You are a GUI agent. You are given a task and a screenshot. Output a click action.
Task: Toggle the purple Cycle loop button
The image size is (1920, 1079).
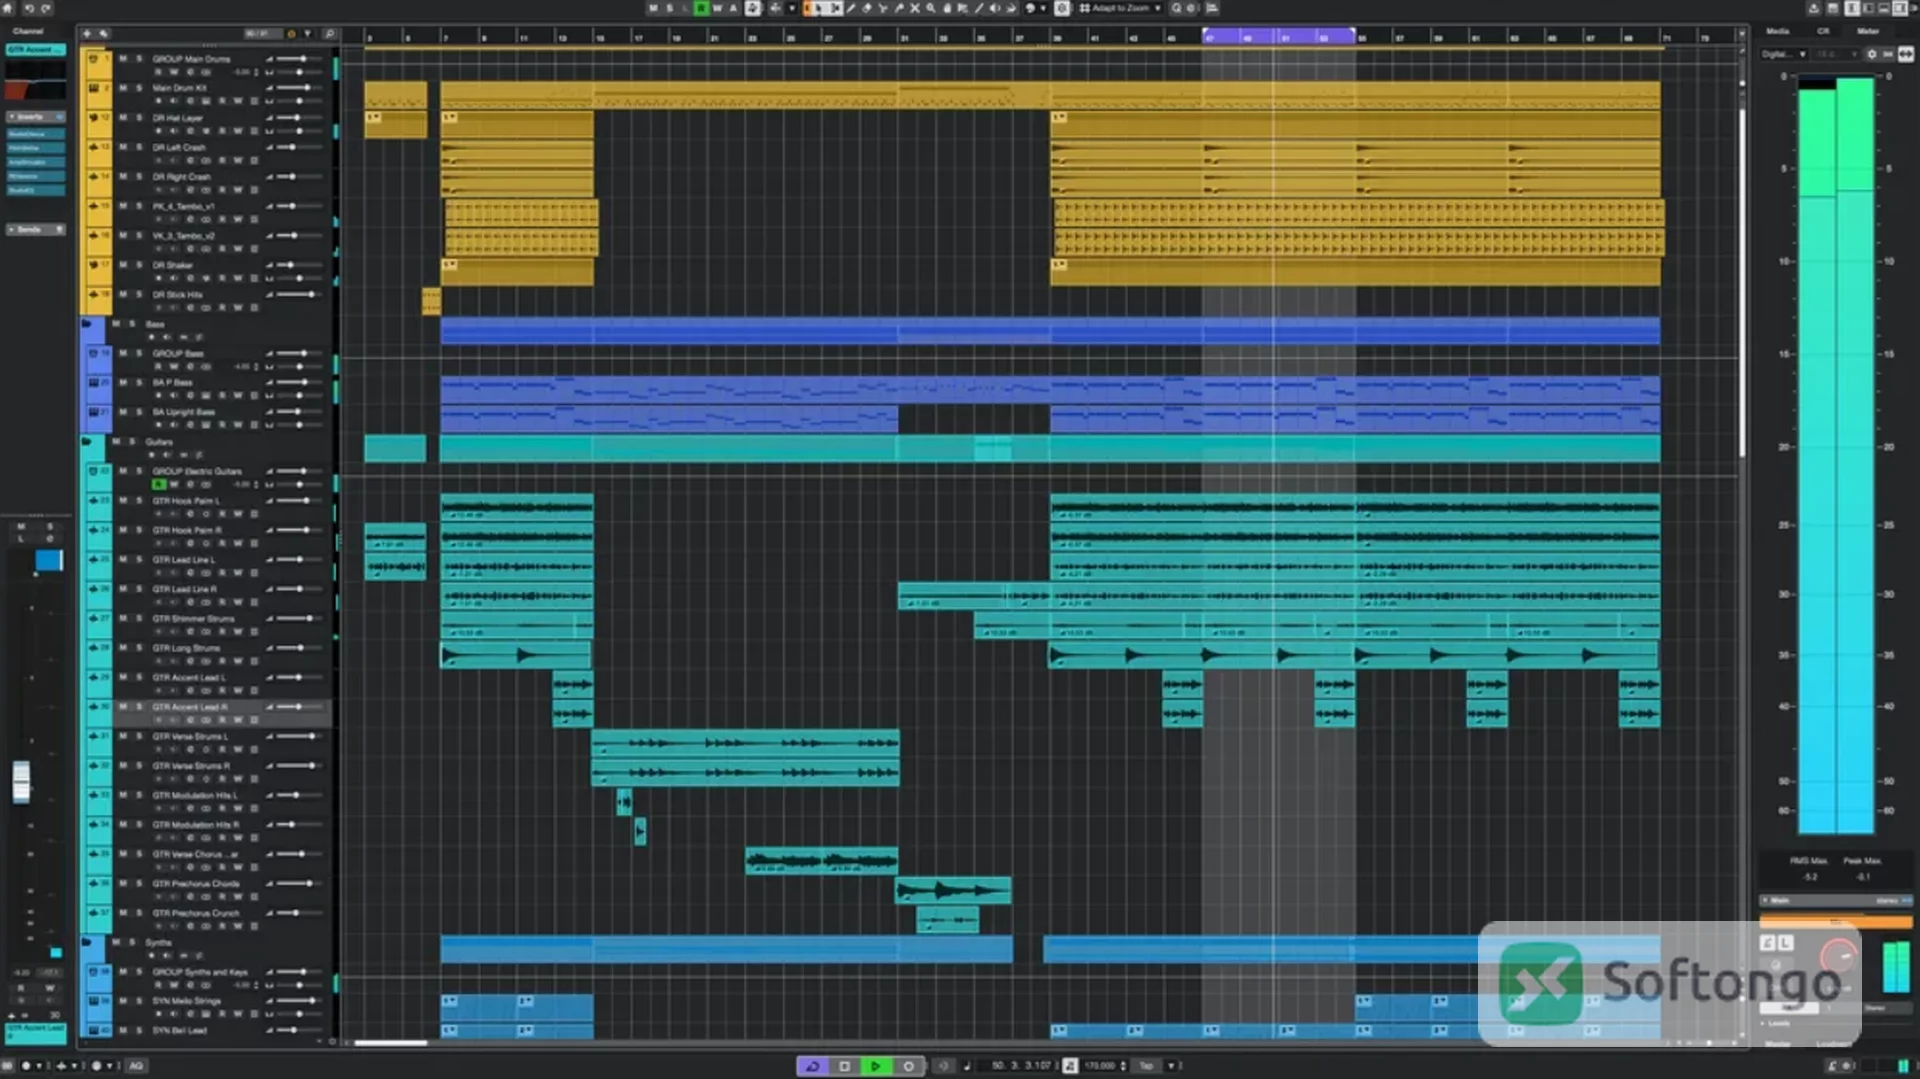click(813, 1066)
